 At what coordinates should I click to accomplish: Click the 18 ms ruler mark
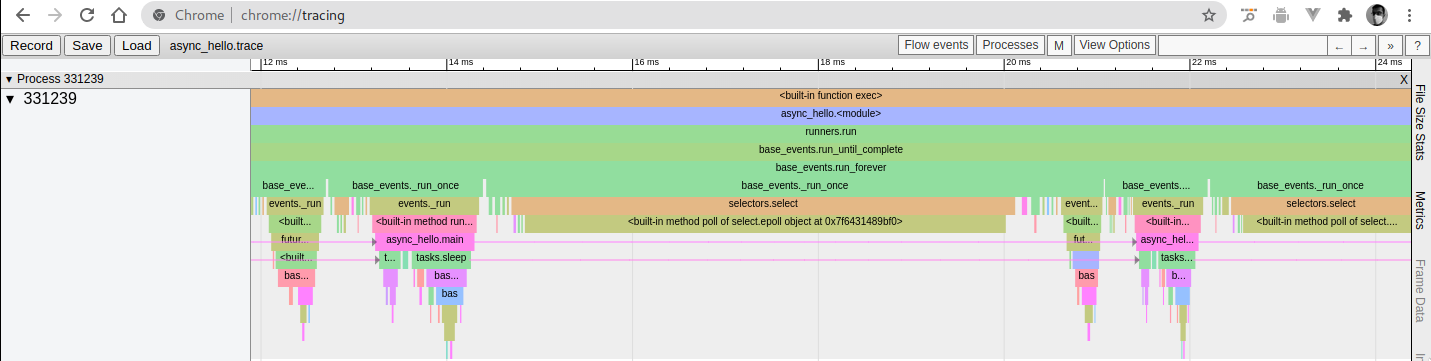832,62
